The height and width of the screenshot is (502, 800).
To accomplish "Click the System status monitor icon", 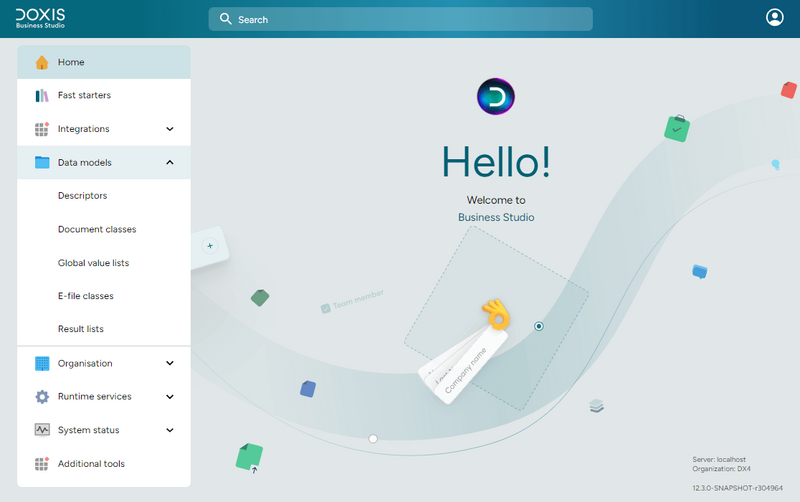I will coord(42,430).
